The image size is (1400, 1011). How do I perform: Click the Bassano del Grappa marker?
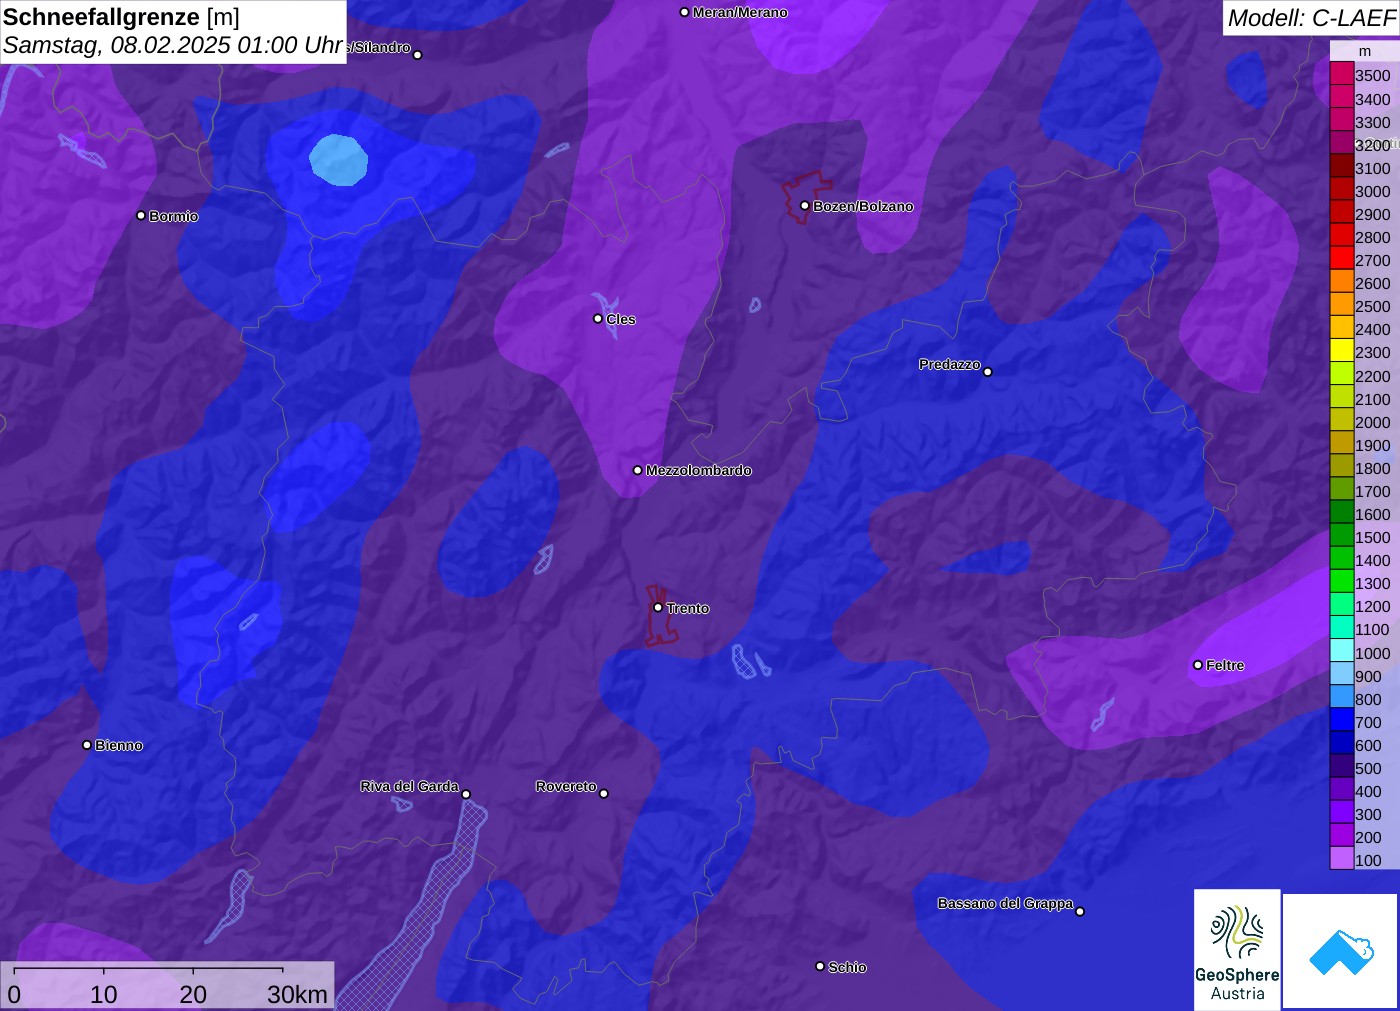(x=1080, y=911)
